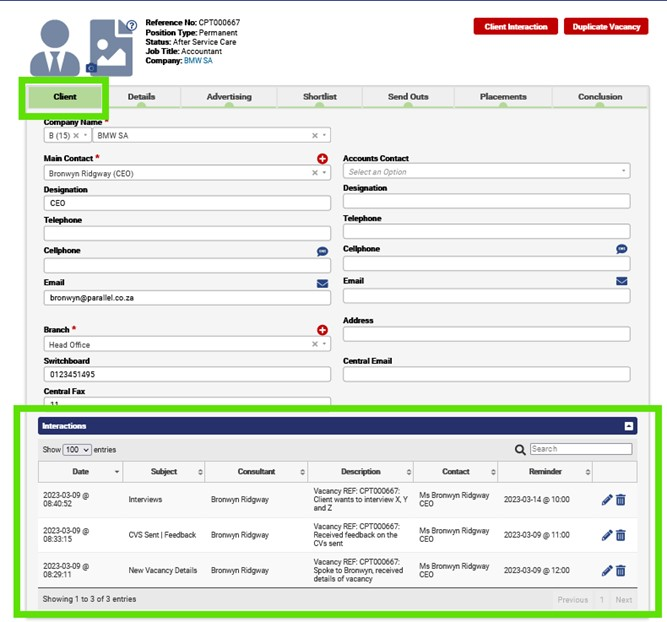
Task: Click the Central Email input field
Action: pyautogui.click(x=487, y=374)
